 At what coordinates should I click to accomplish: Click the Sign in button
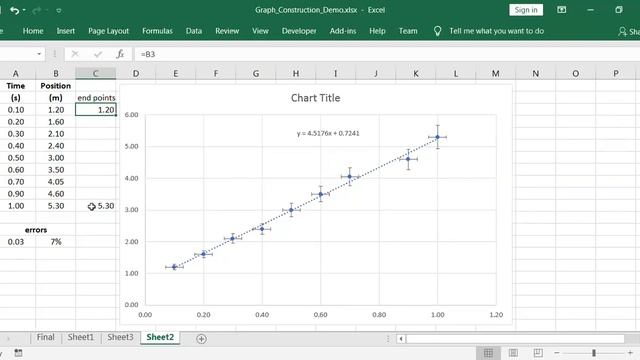[526, 10]
